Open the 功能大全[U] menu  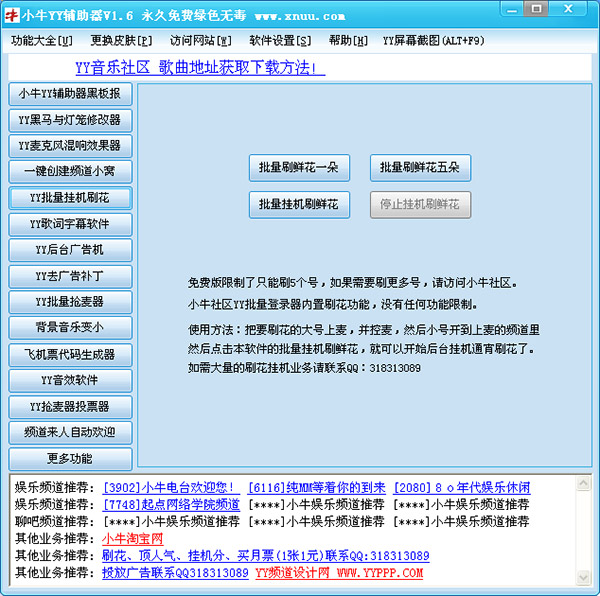(42, 41)
